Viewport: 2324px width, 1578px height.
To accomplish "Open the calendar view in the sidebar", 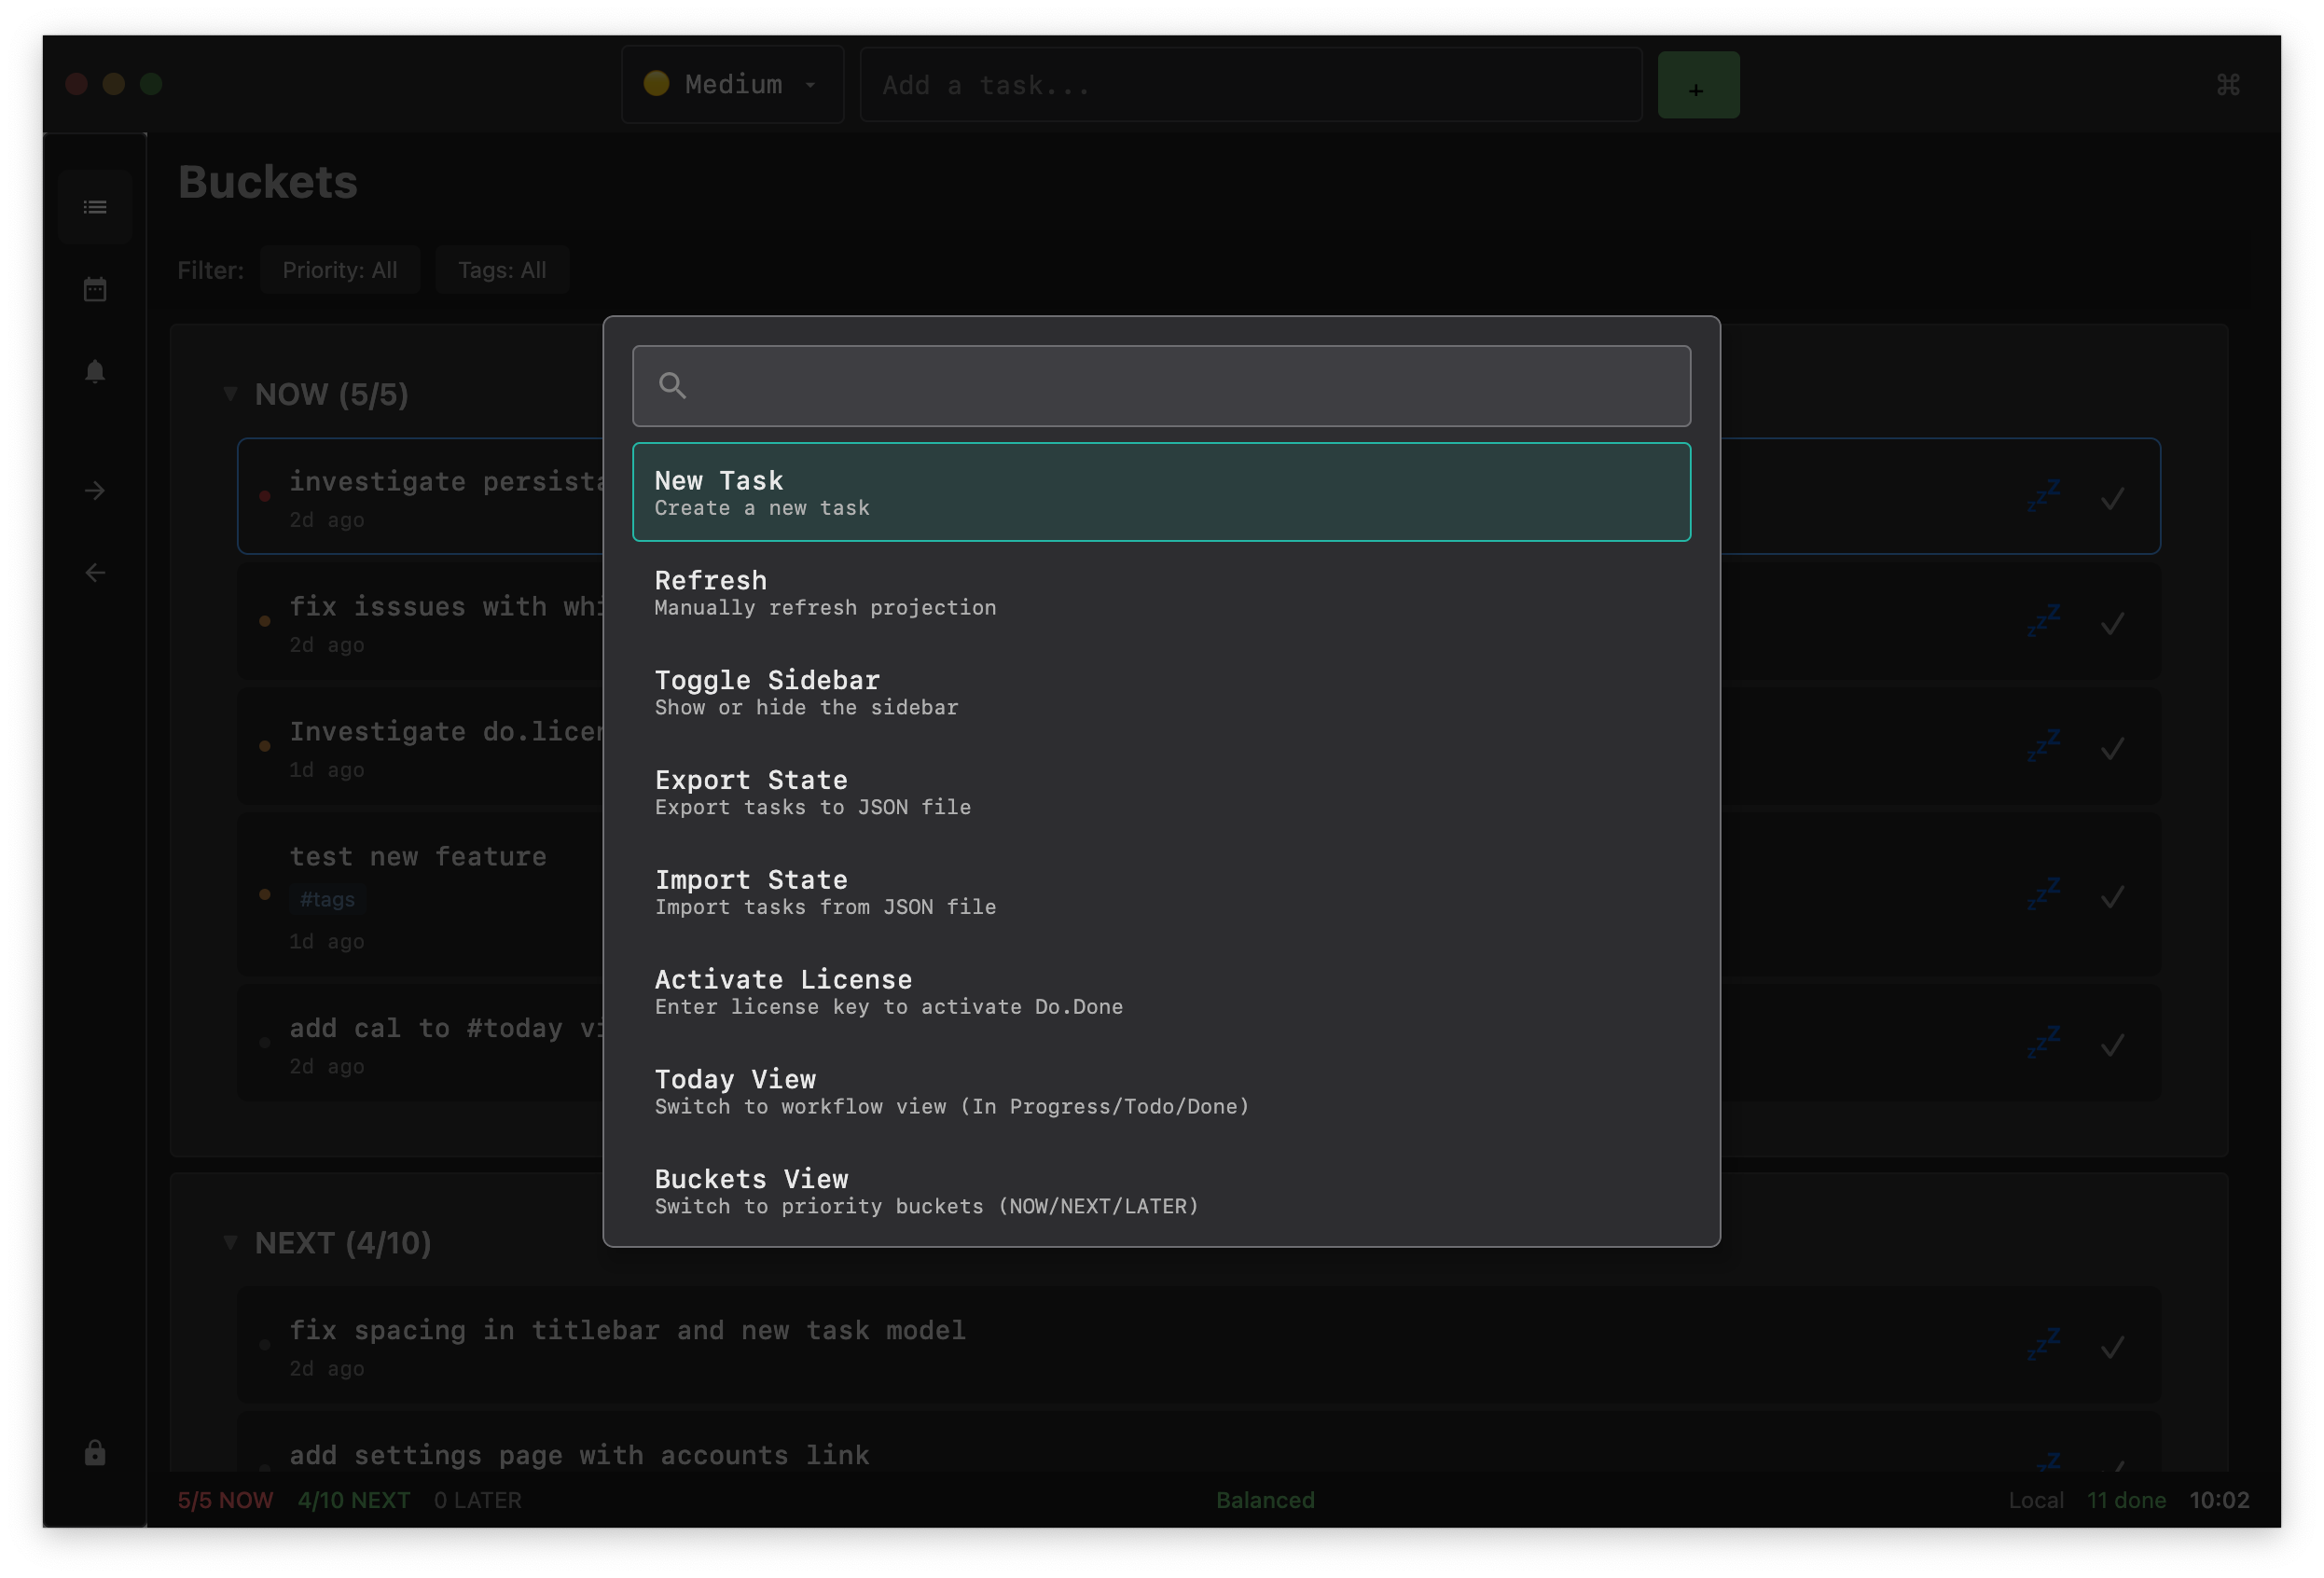I will [95, 288].
